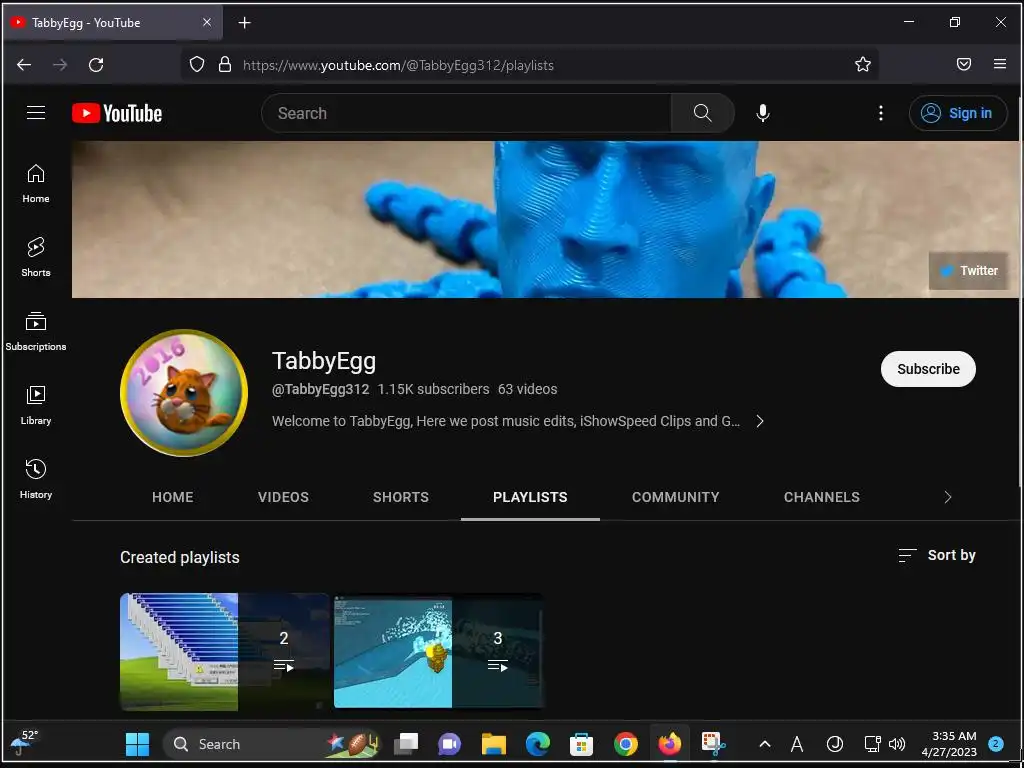1024x768 pixels.
Task: Click the Sign in button
Action: [958, 113]
